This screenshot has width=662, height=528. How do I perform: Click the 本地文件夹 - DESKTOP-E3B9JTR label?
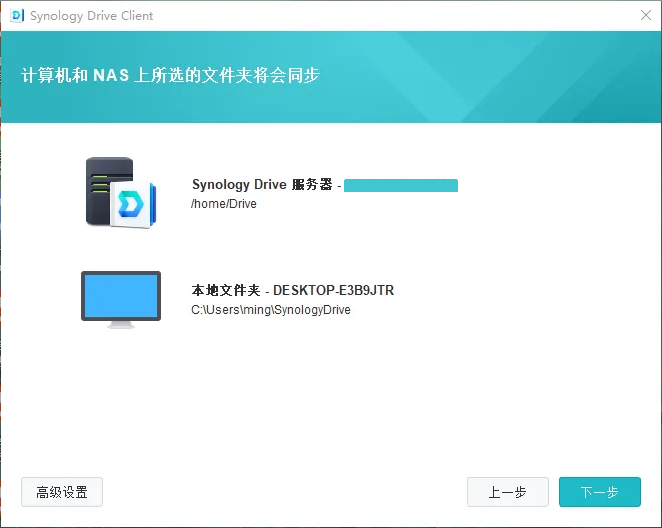pyautogui.click(x=293, y=290)
